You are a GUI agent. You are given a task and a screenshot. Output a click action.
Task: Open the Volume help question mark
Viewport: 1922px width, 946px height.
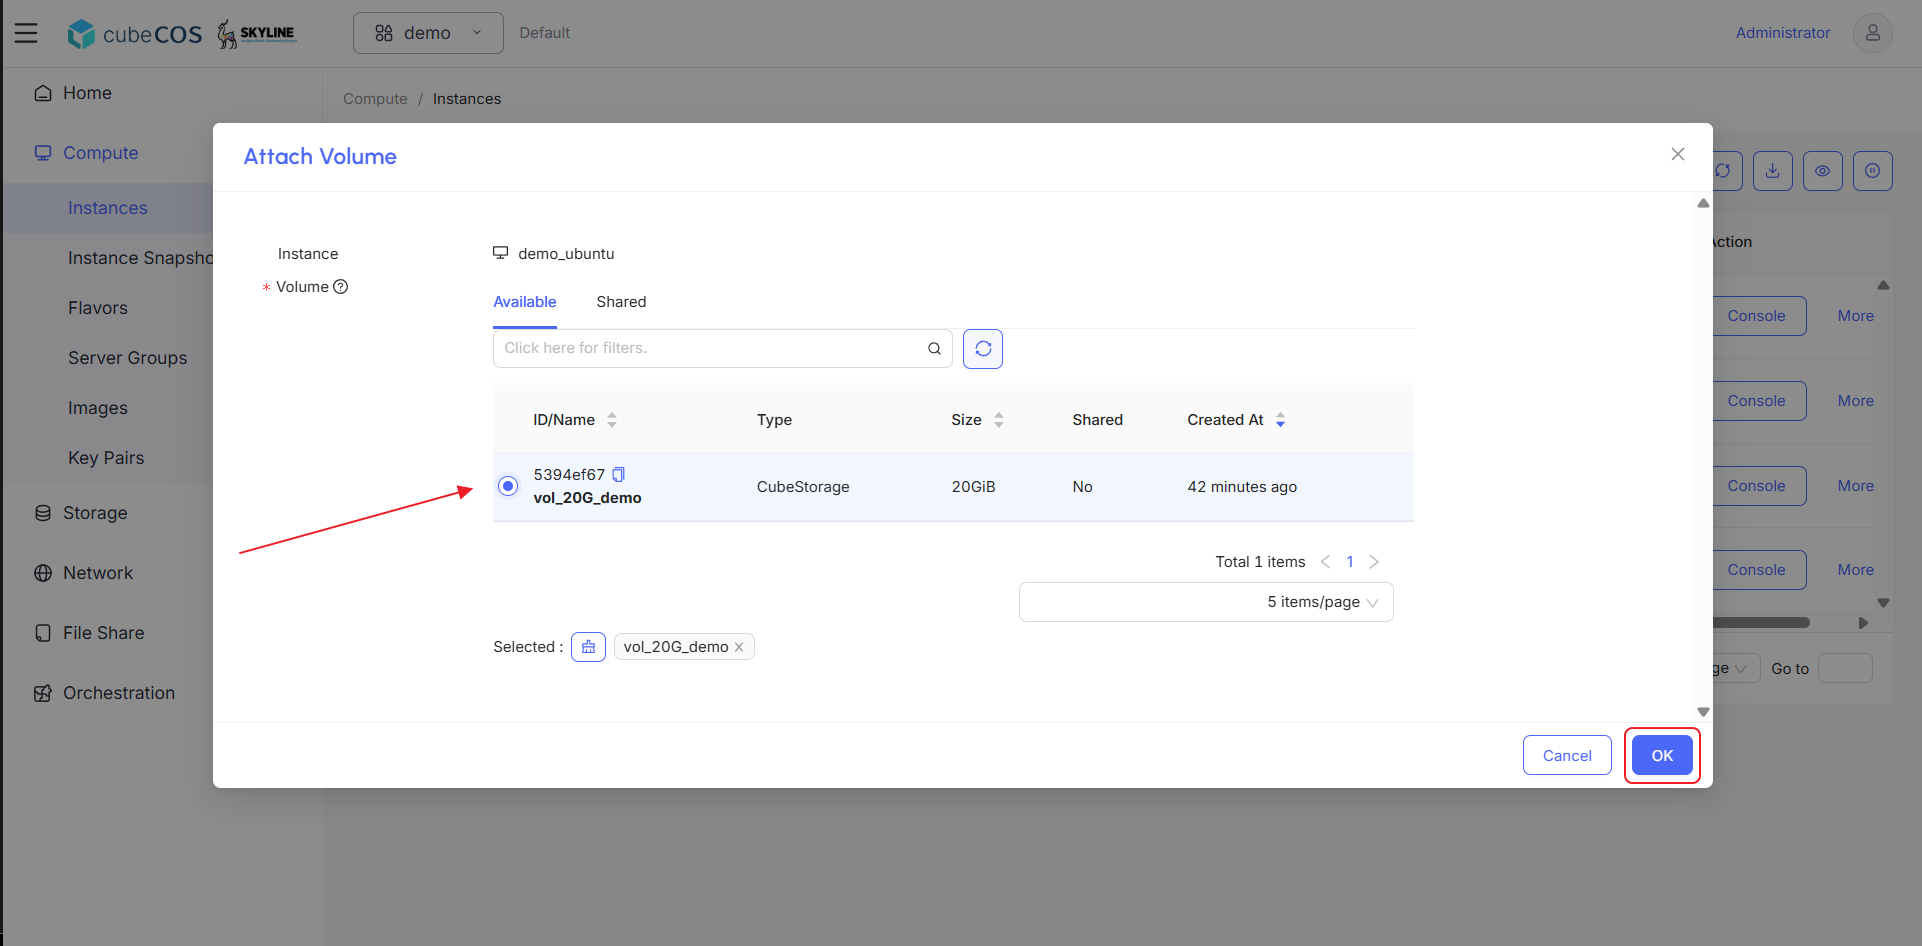tap(340, 287)
